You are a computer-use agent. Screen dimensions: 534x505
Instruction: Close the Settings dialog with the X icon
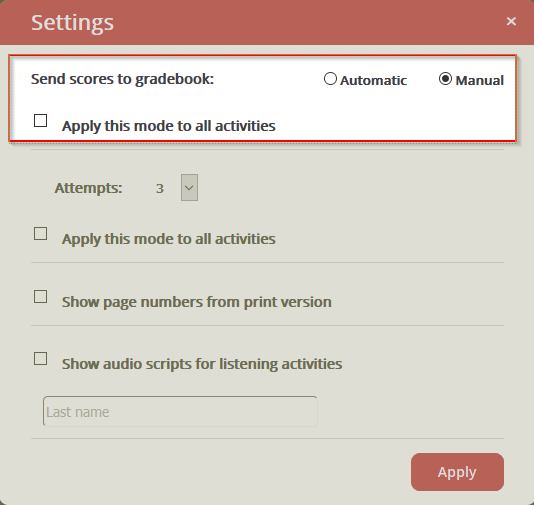pos(511,21)
